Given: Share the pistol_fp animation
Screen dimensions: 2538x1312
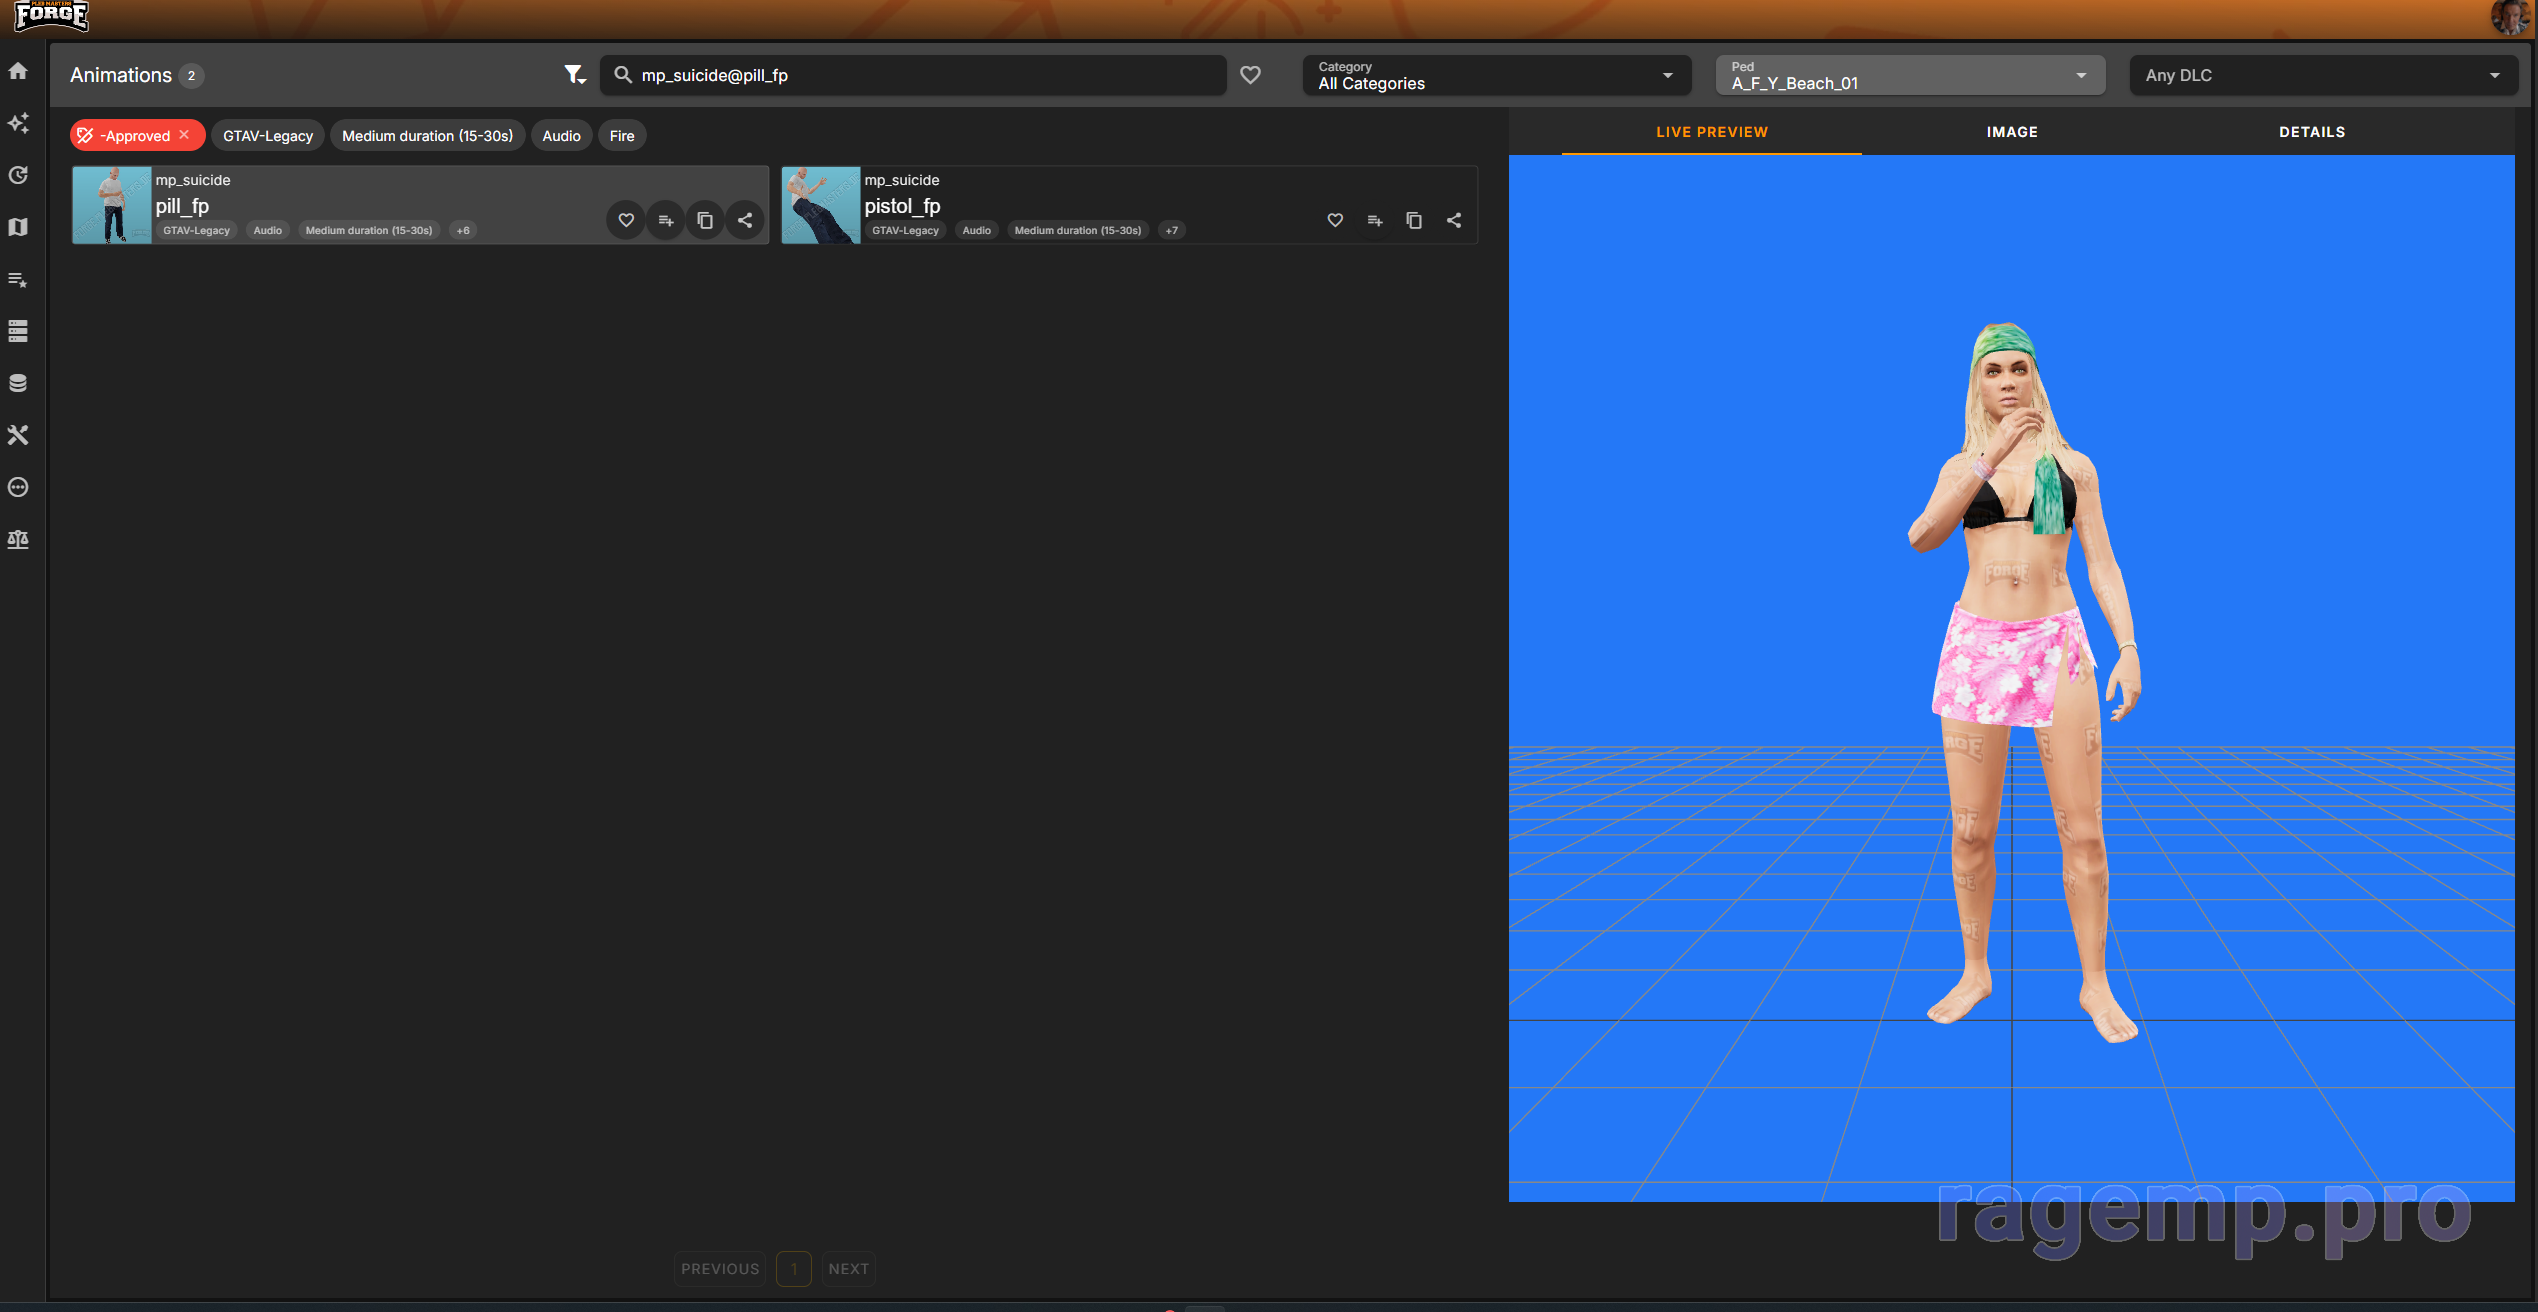Looking at the screenshot, I should pos(1454,220).
